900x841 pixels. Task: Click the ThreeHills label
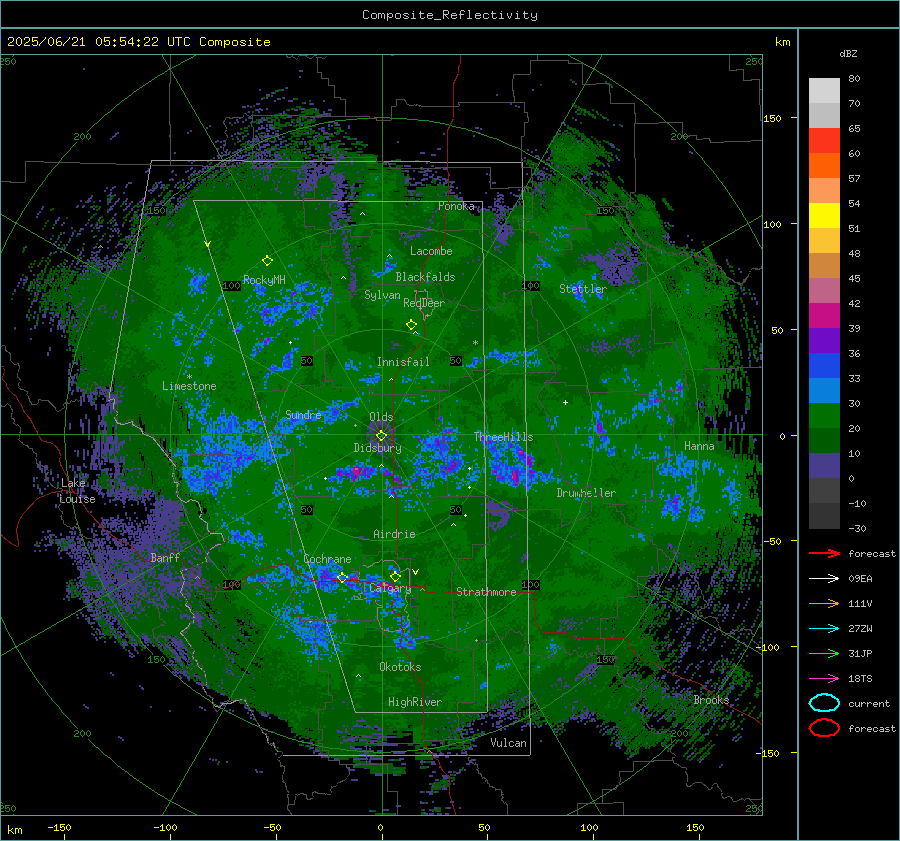coord(504,437)
